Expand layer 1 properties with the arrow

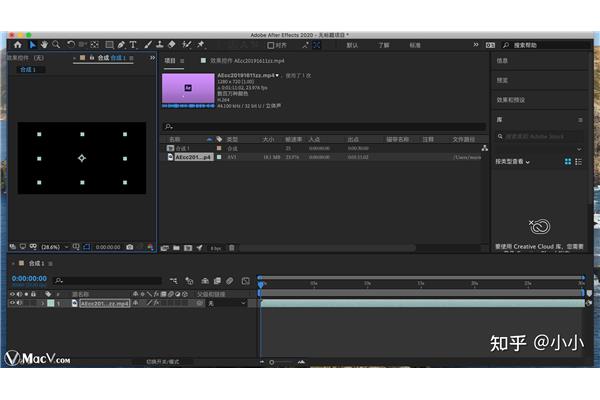coord(43,303)
